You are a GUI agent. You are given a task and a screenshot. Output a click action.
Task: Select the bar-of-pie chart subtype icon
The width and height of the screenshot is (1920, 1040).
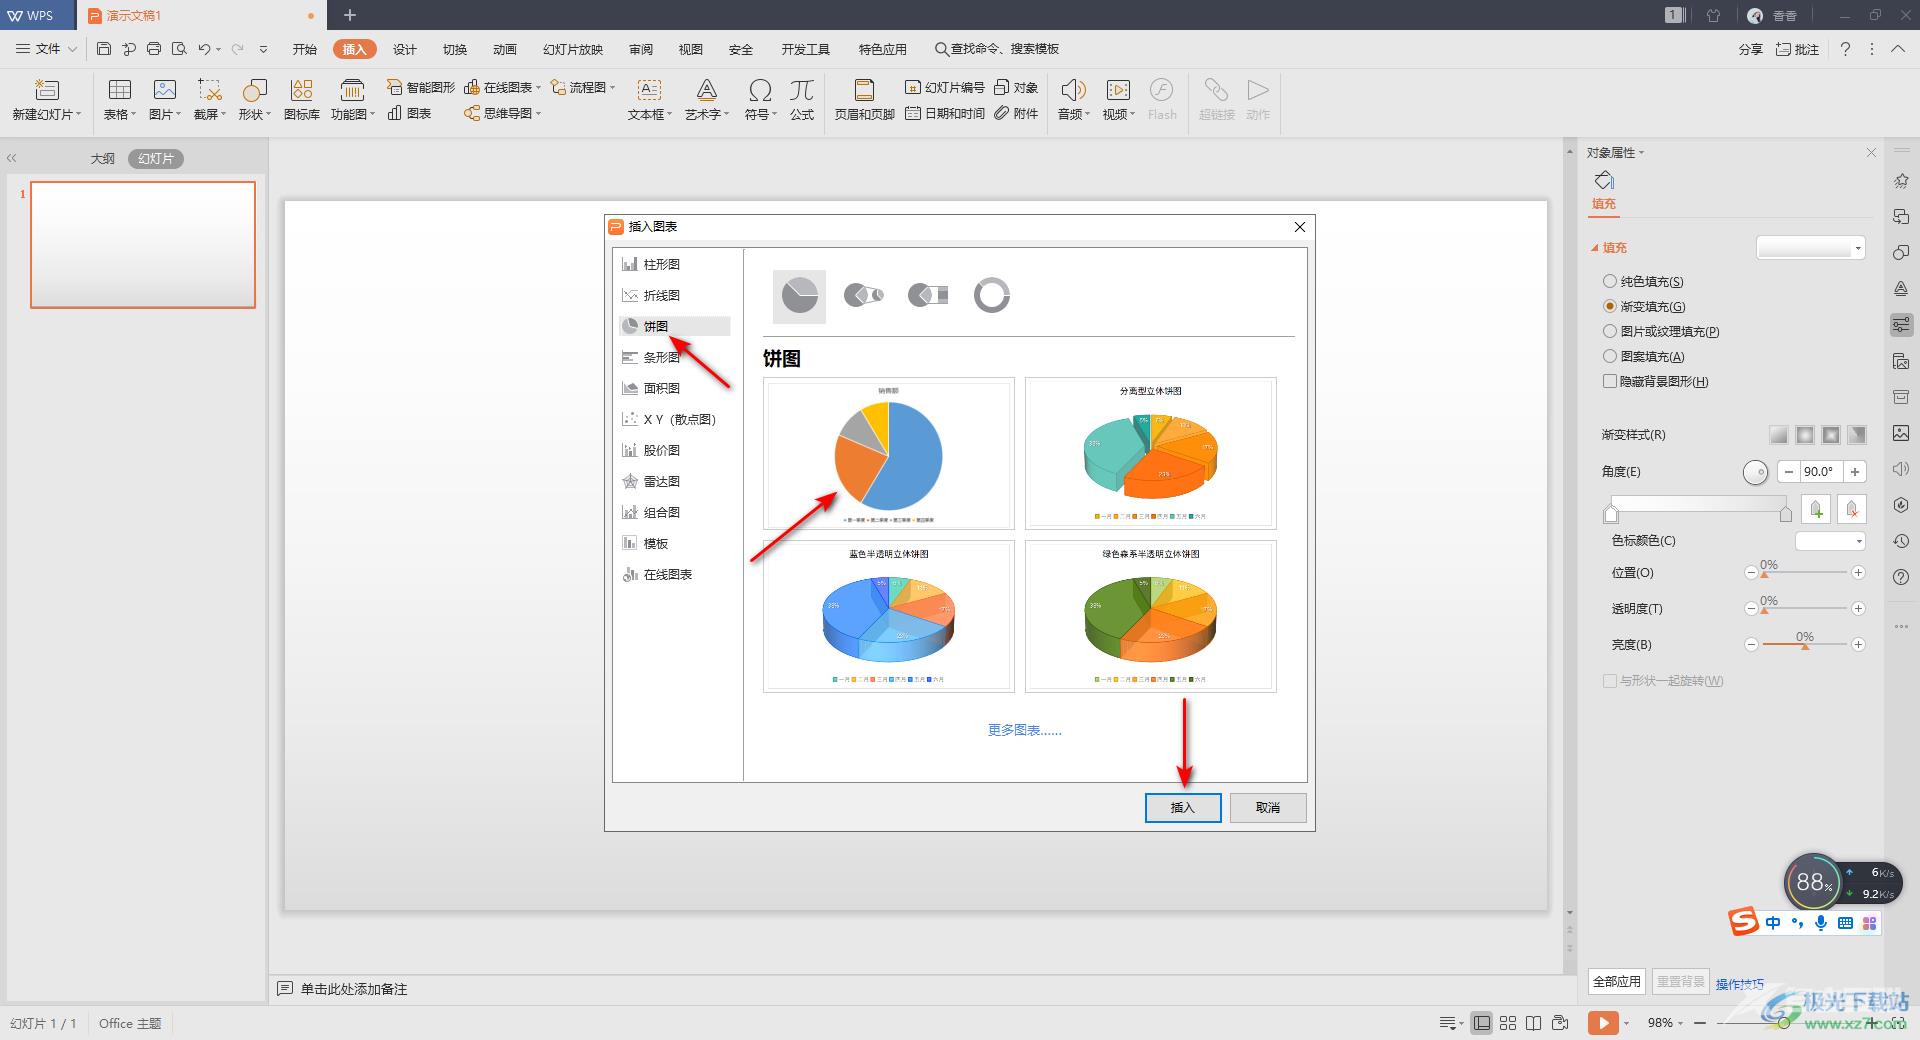(927, 295)
